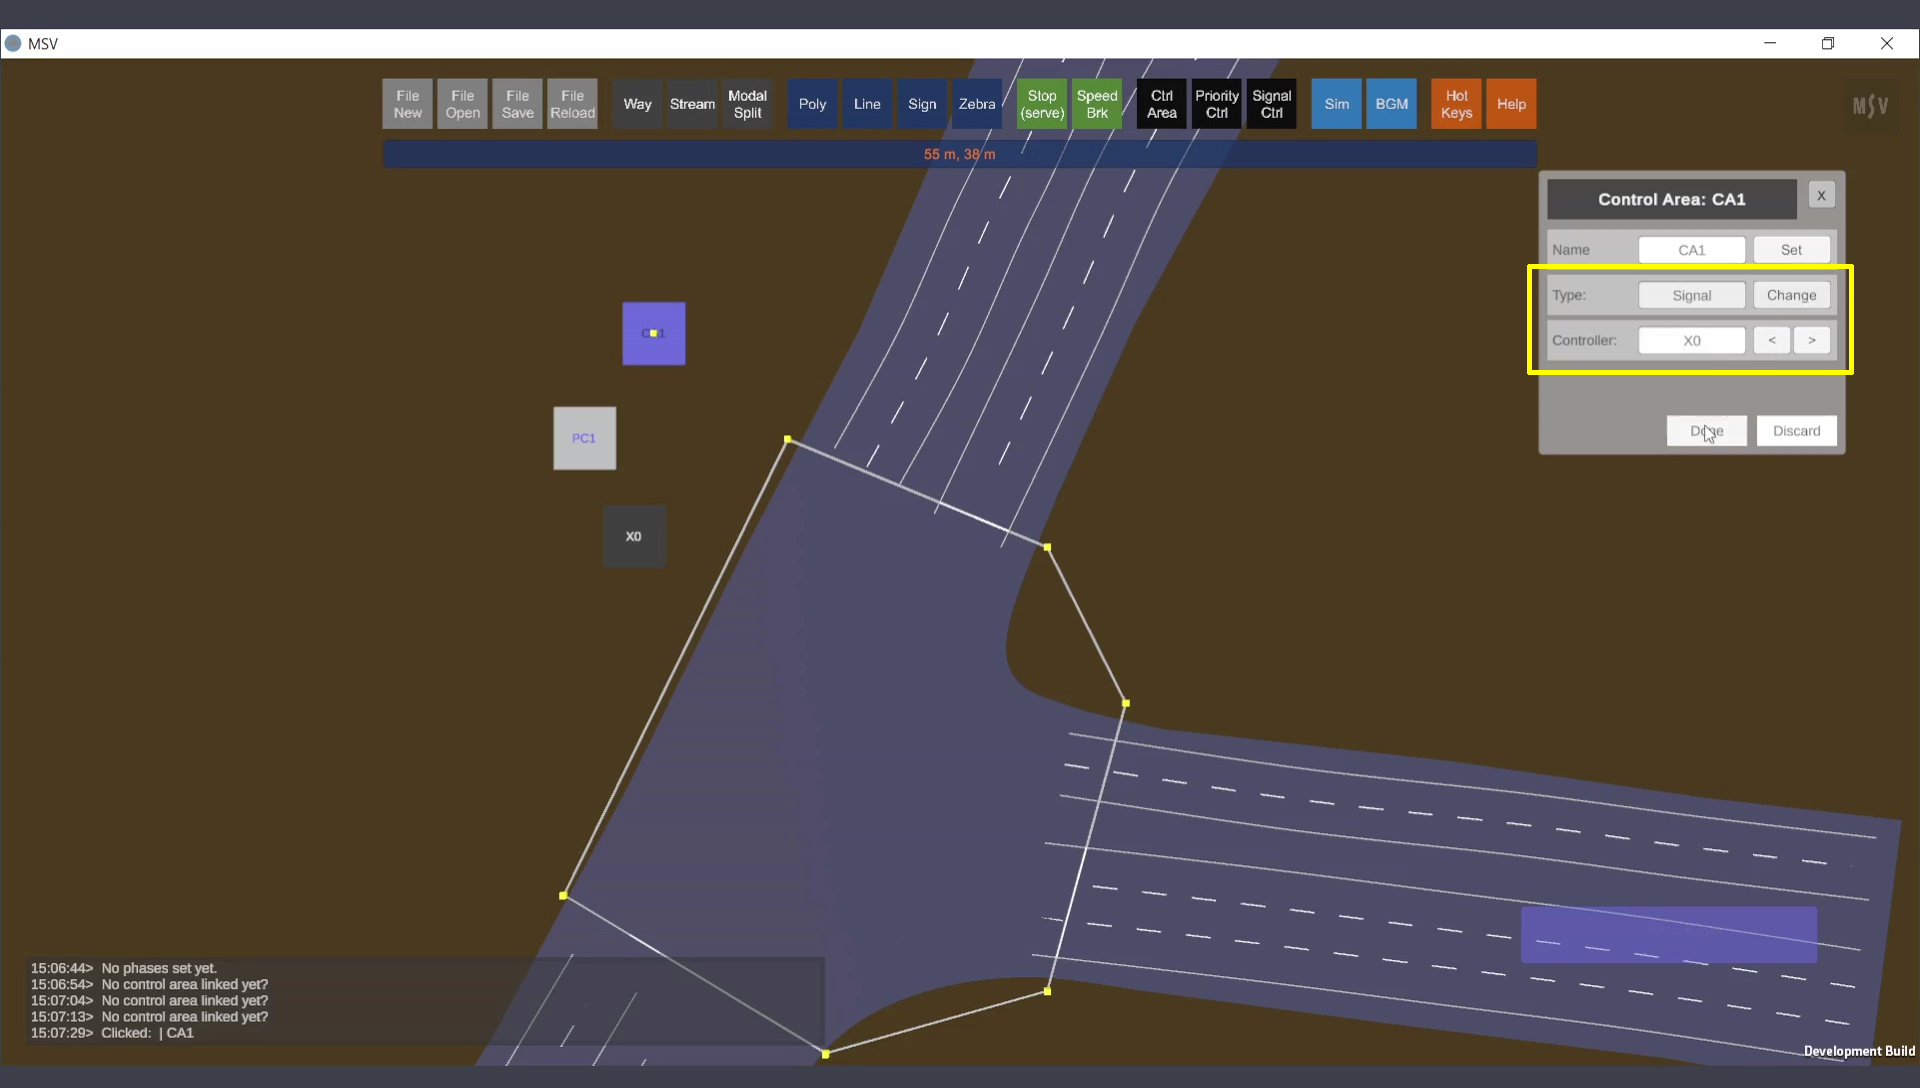The width and height of the screenshot is (1920, 1088).
Task: Select the PC1 node box
Action: click(x=584, y=438)
